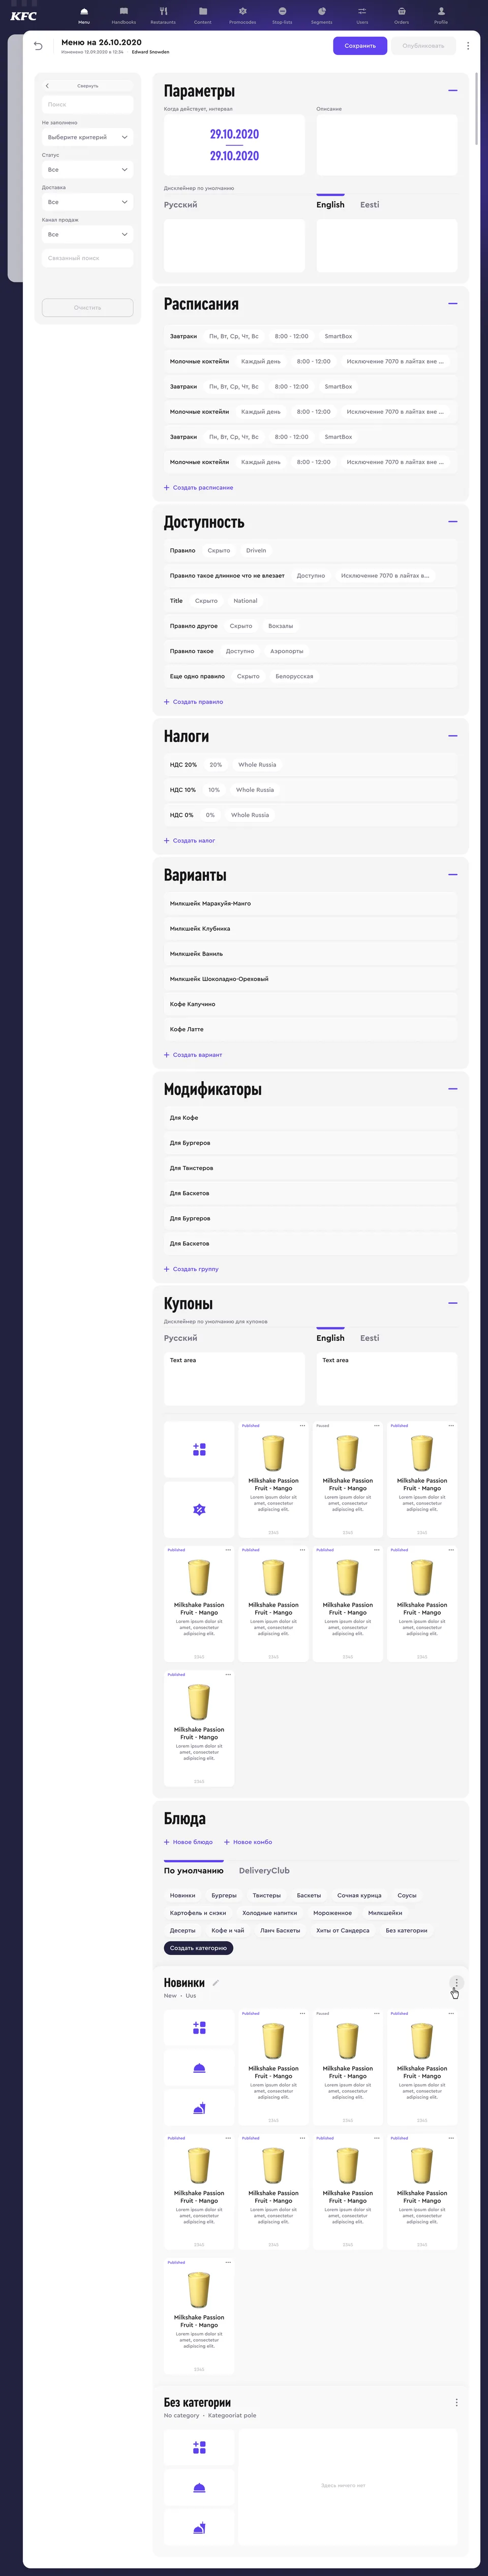
Task: Open the Статус filter dropdown
Action: [x=88, y=170]
